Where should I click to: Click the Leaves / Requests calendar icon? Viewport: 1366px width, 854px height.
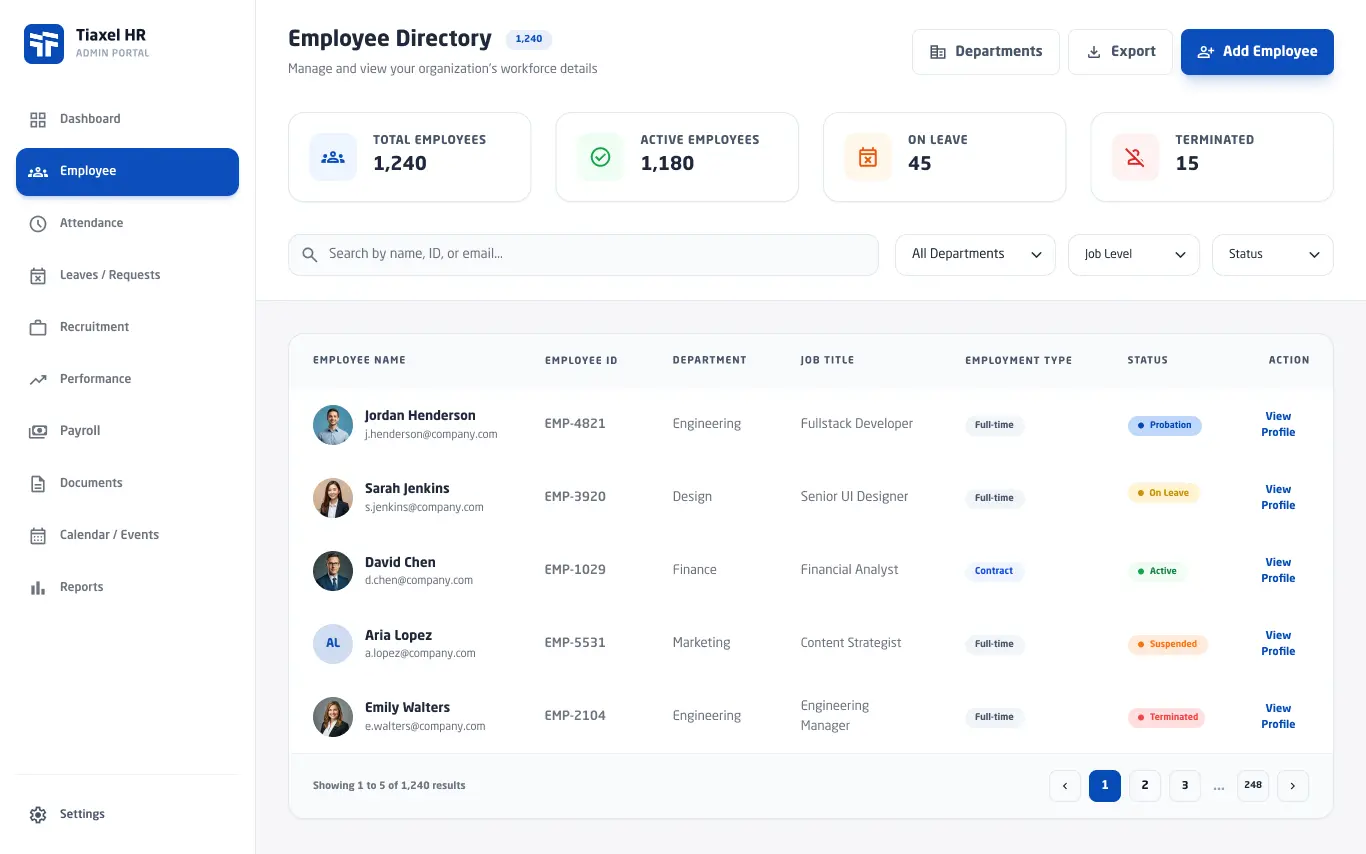[x=38, y=276]
